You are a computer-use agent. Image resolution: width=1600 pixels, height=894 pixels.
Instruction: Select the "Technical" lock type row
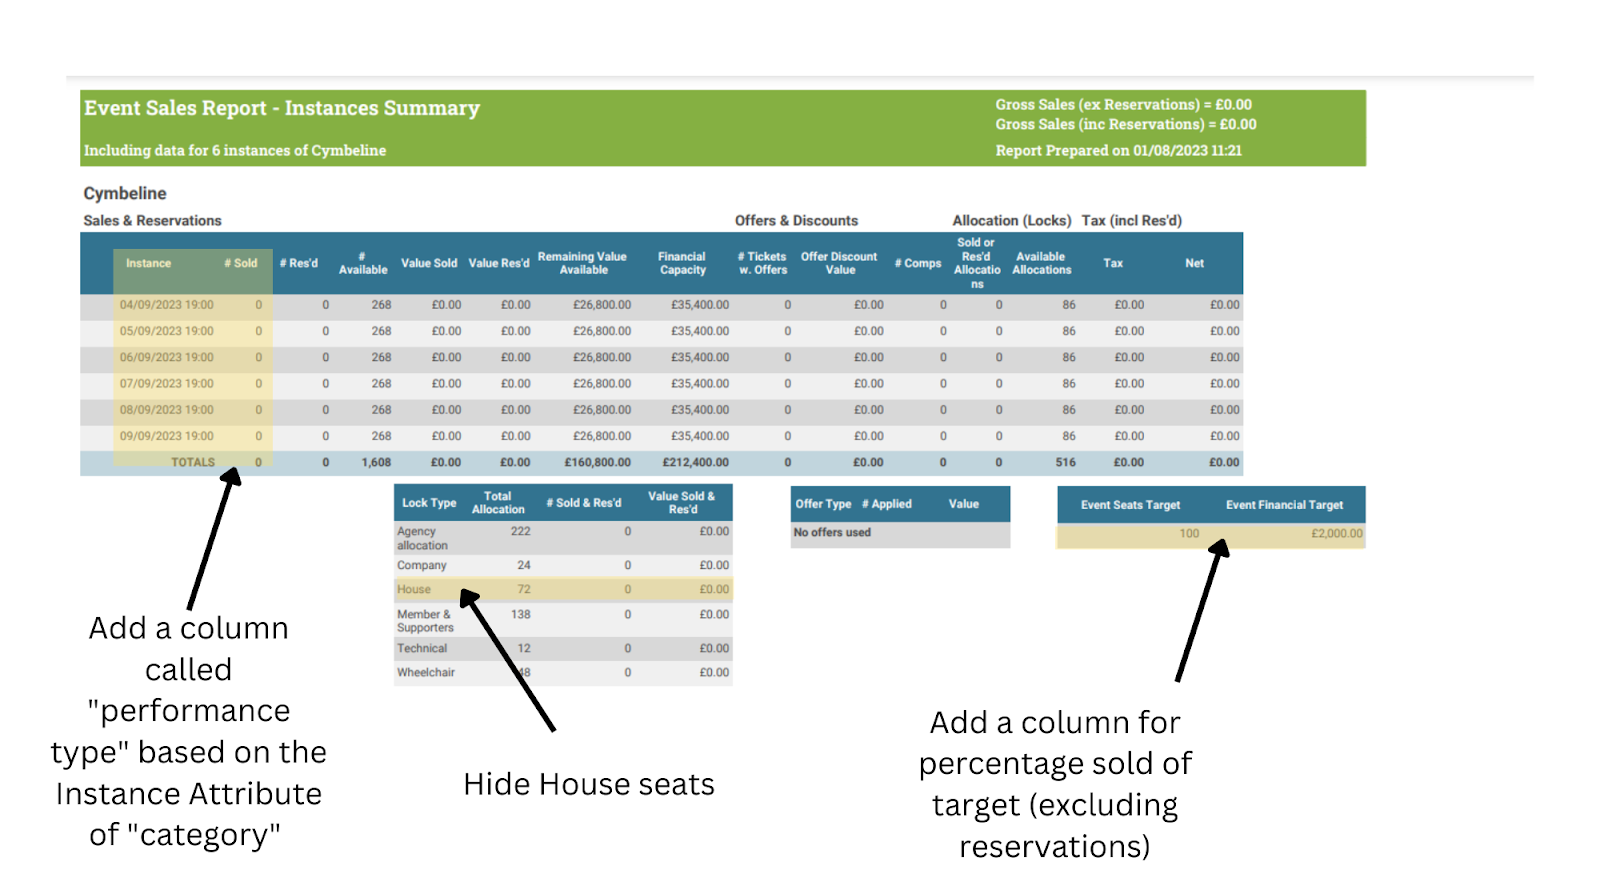[x=563, y=648]
